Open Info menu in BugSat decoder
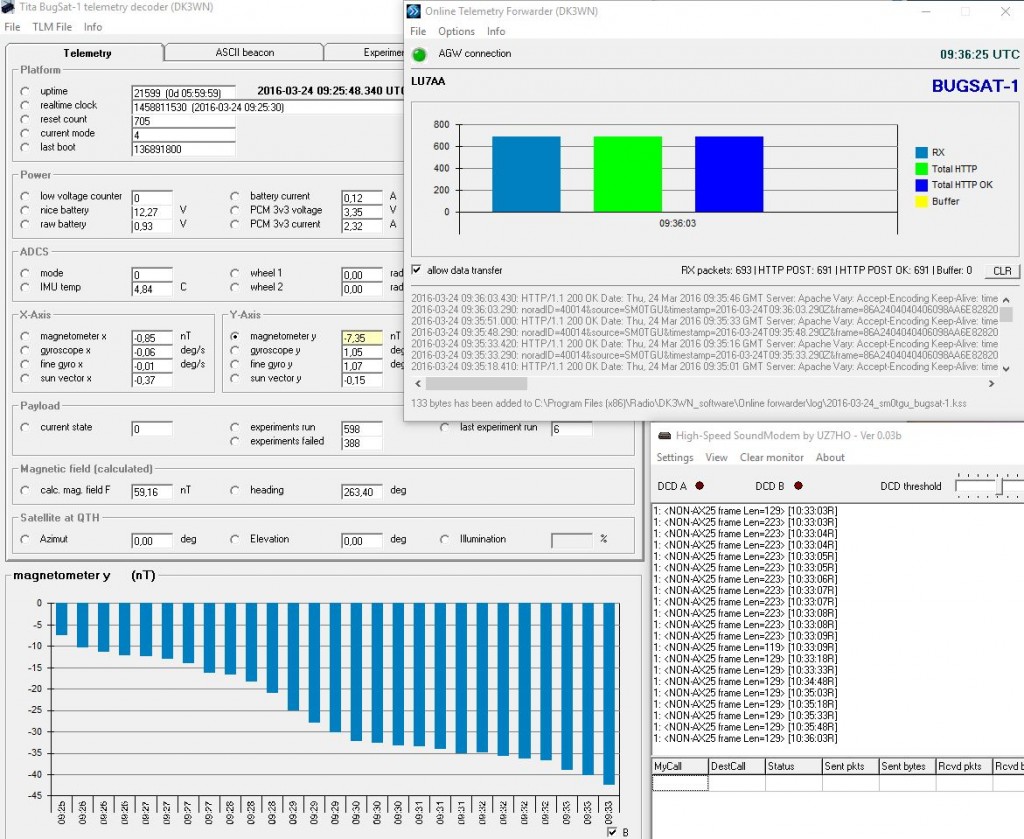 click(93, 27)
